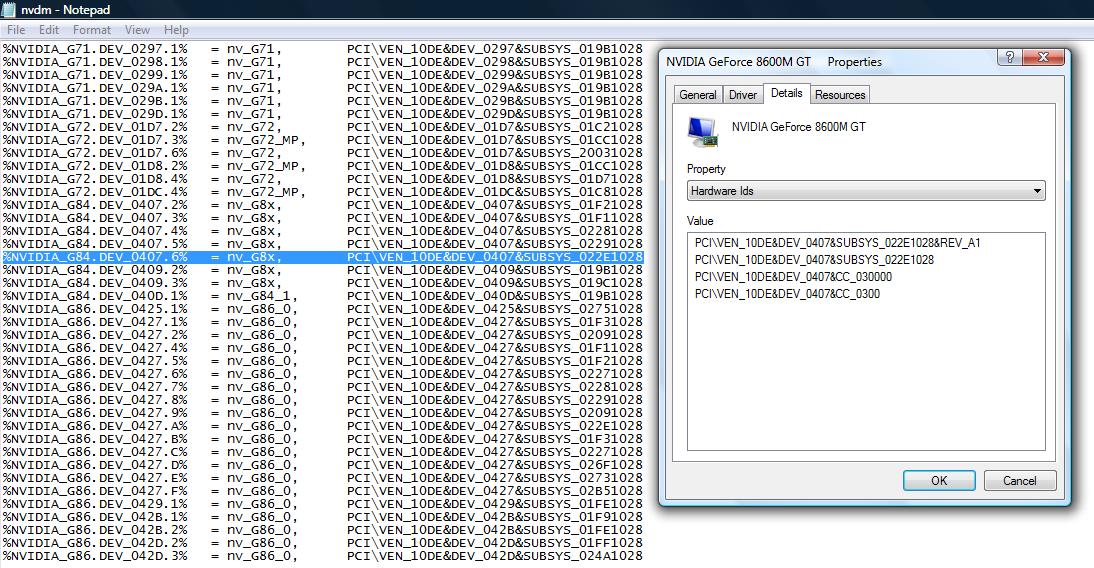The height and width of the screenshot is (568, 1094).
Task: Click the line starting %NVIDIA_G84.DEV_040D.1%
Action: (x=322, y=296)
